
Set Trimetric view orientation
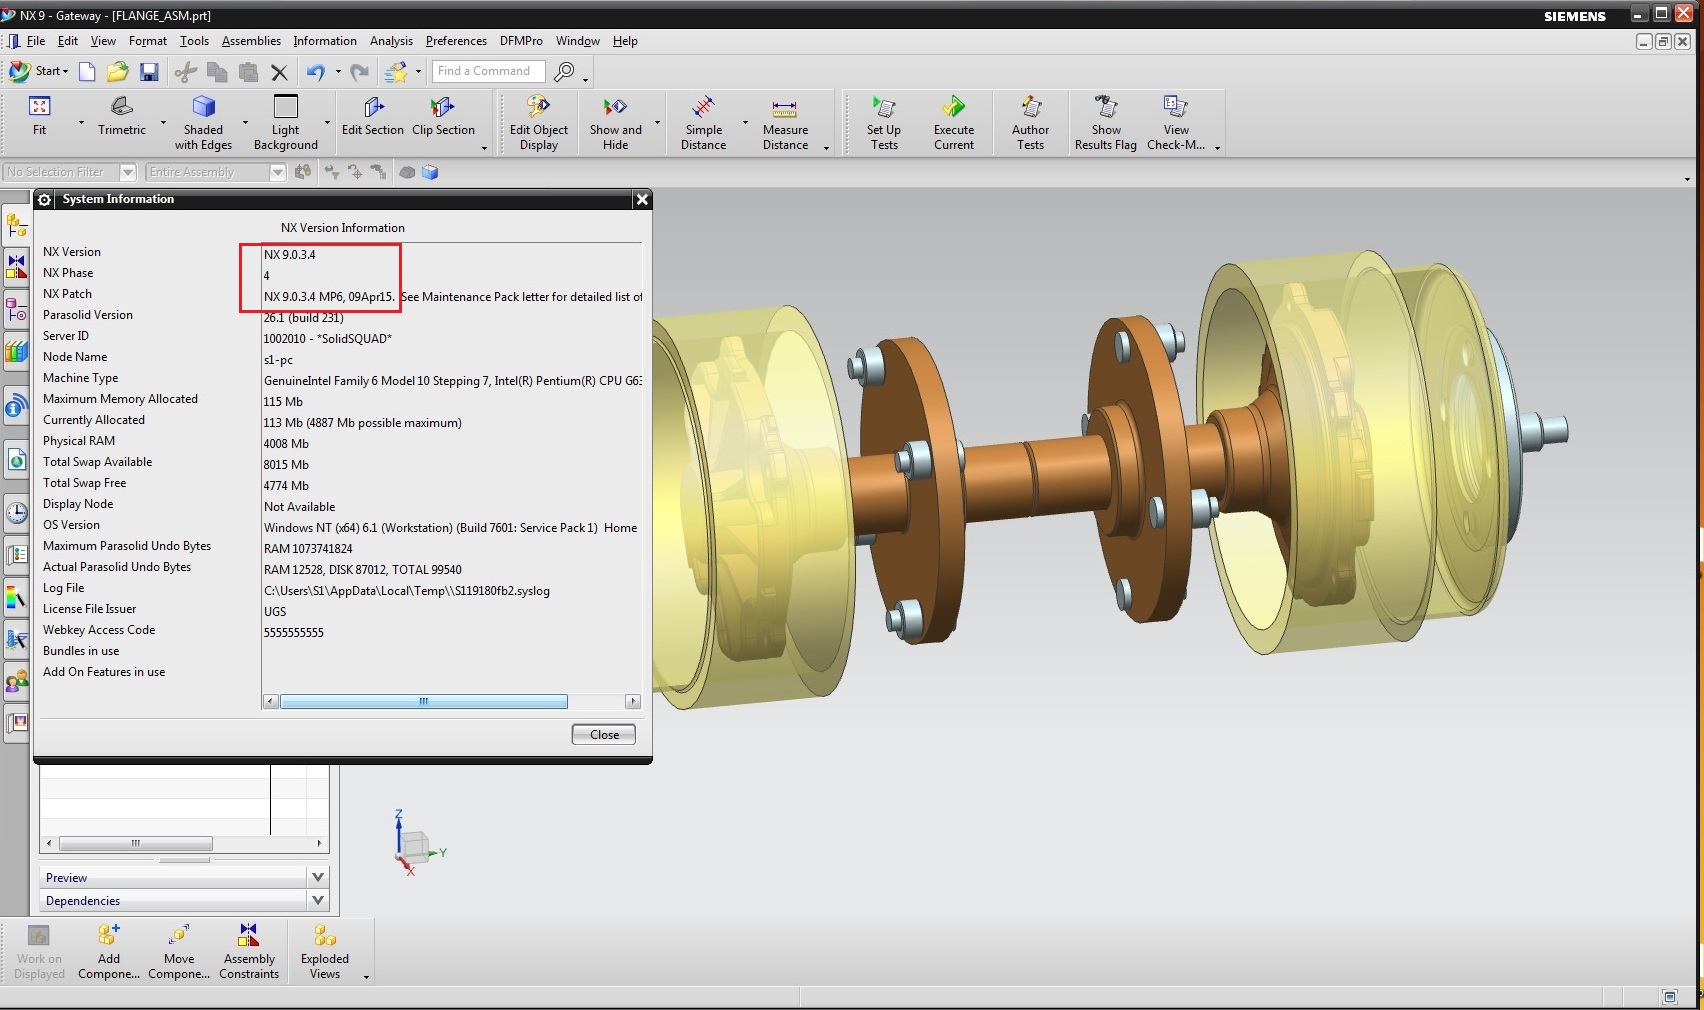tap(122, 118)
